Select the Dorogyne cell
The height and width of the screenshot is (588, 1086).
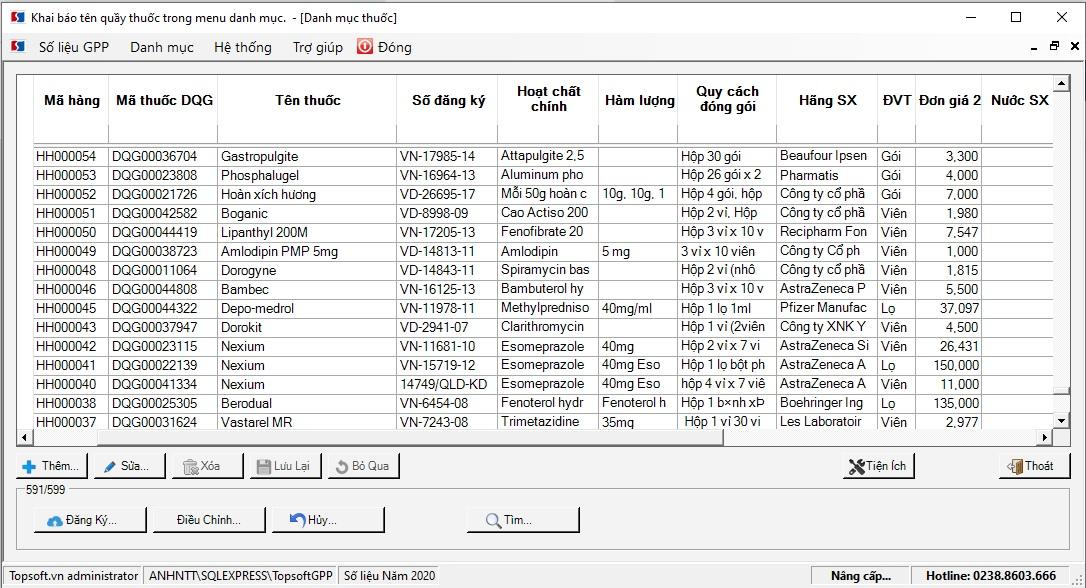pos(307,270)
